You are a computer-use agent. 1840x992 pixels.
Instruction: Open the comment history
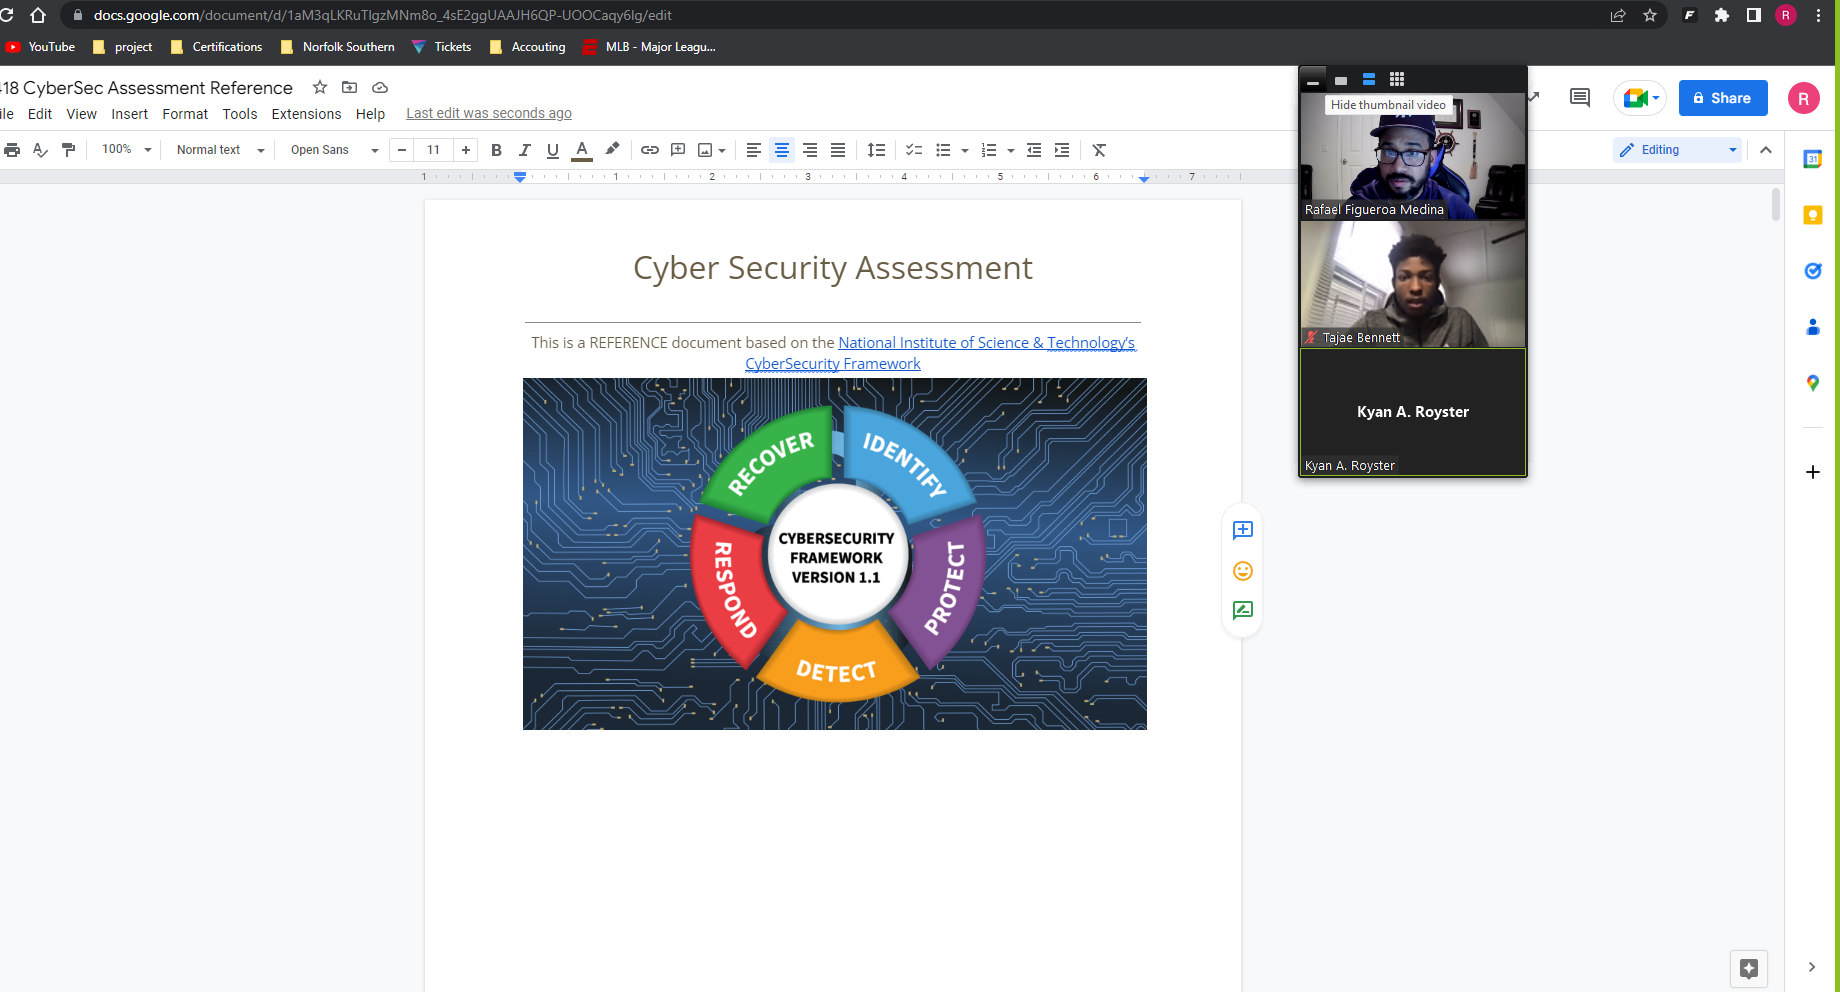pos(1580,97)
